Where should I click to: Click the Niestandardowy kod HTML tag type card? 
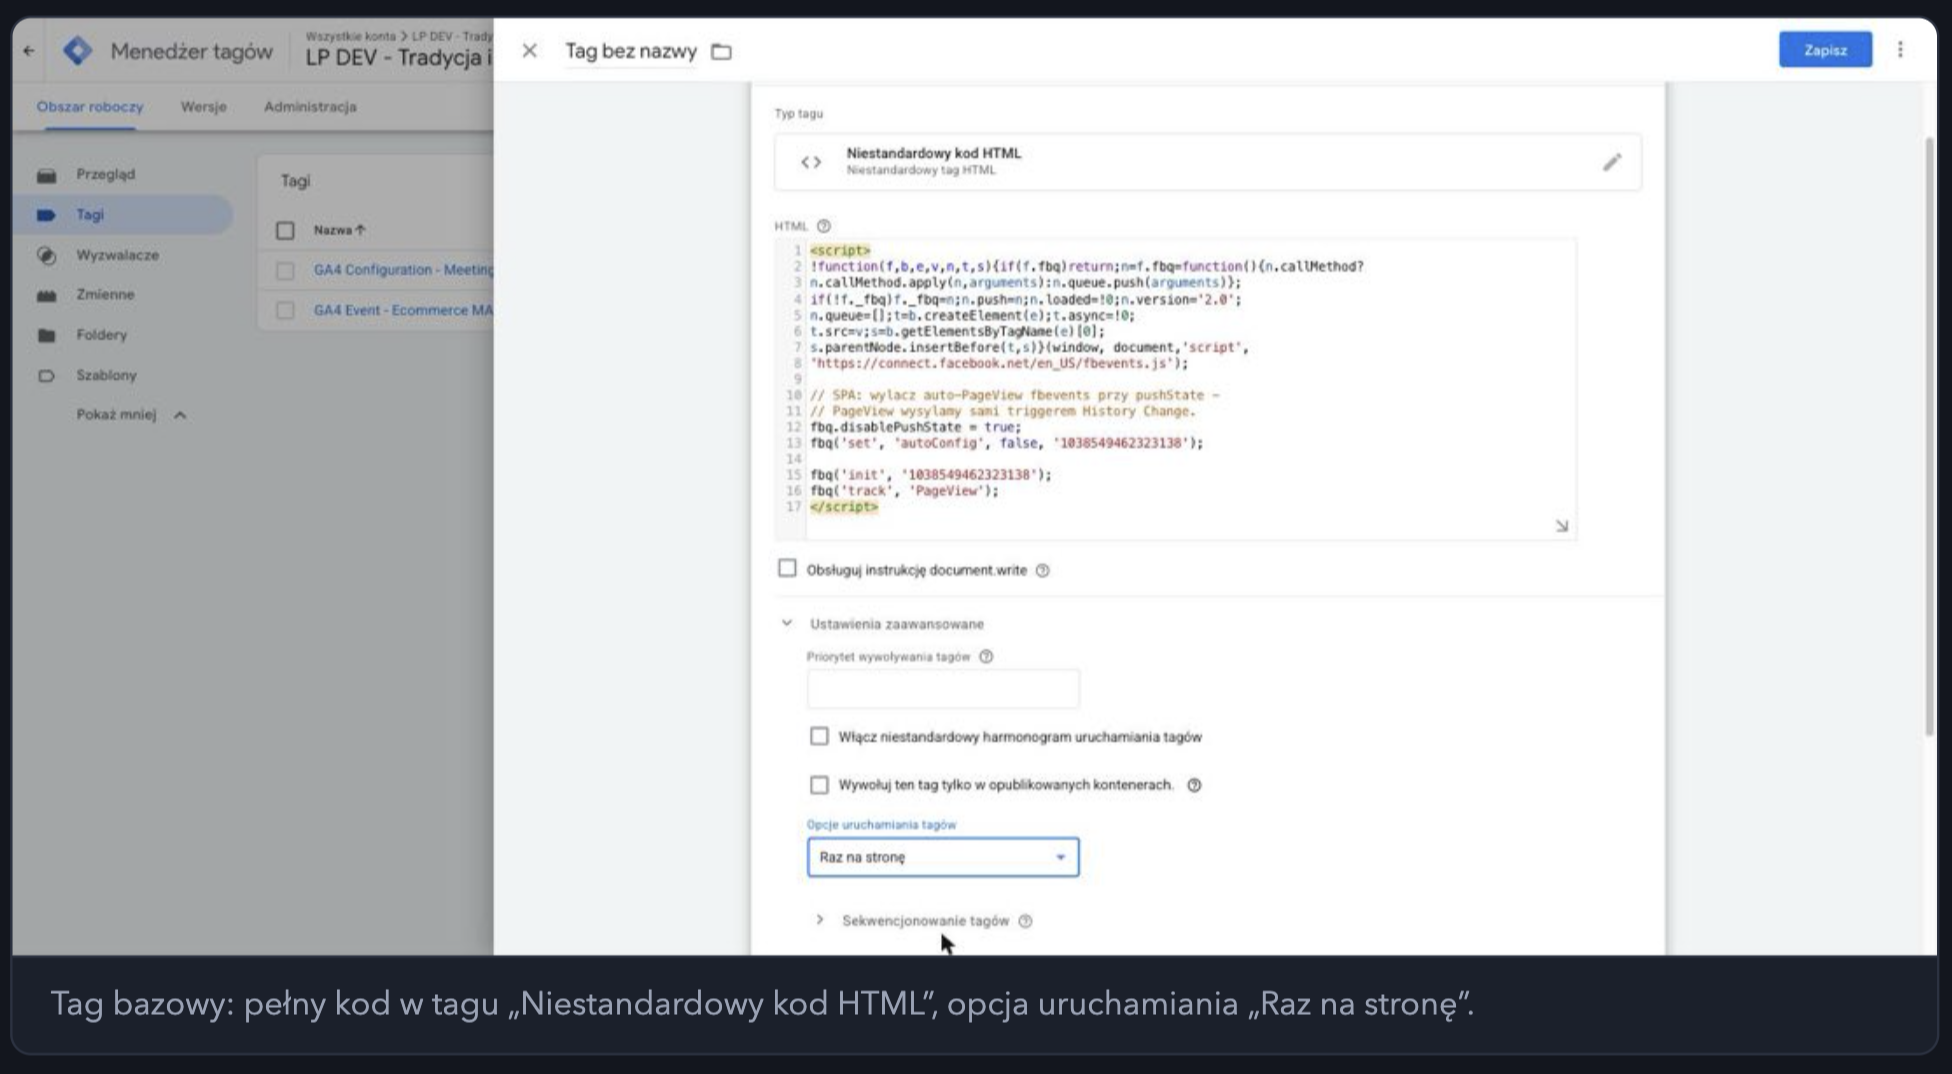(x=1207, y=162)
